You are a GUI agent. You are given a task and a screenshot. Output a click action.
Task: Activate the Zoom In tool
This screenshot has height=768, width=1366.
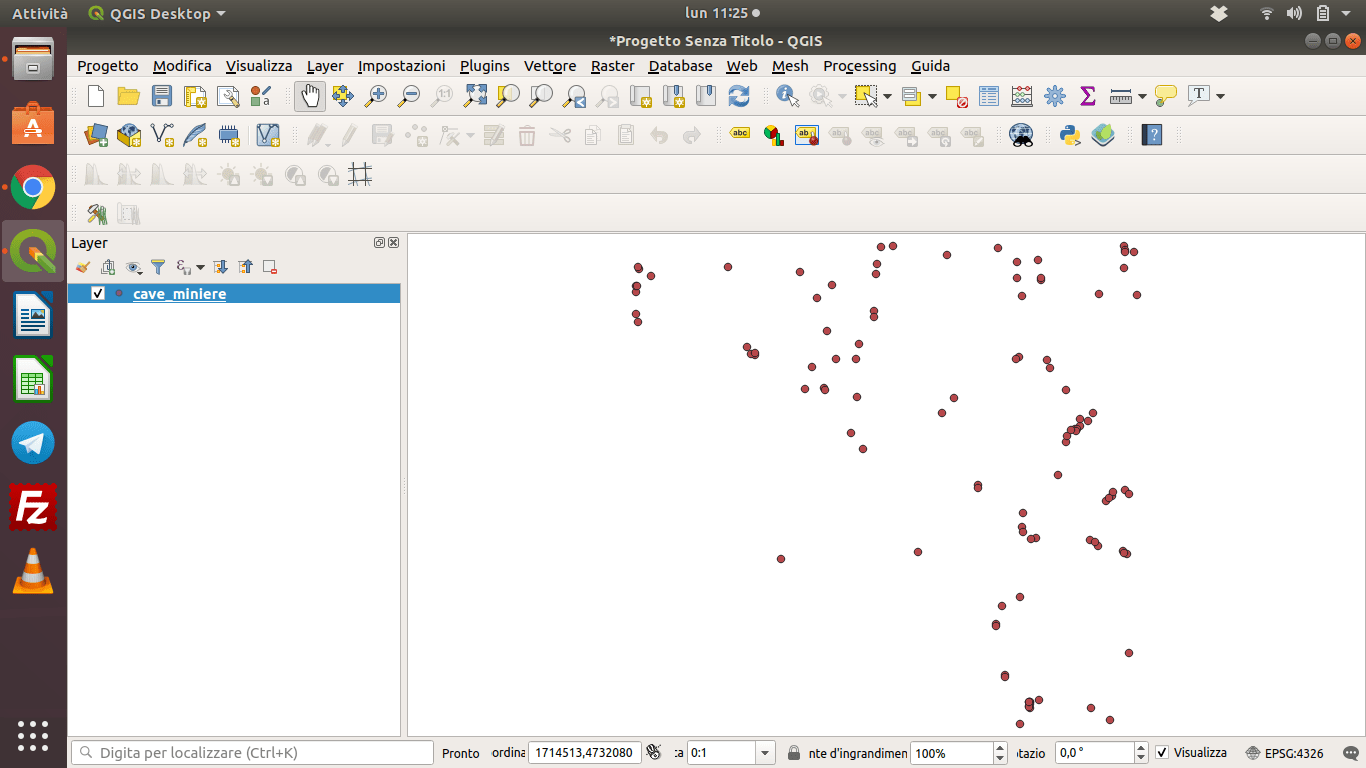coord(375,95)
